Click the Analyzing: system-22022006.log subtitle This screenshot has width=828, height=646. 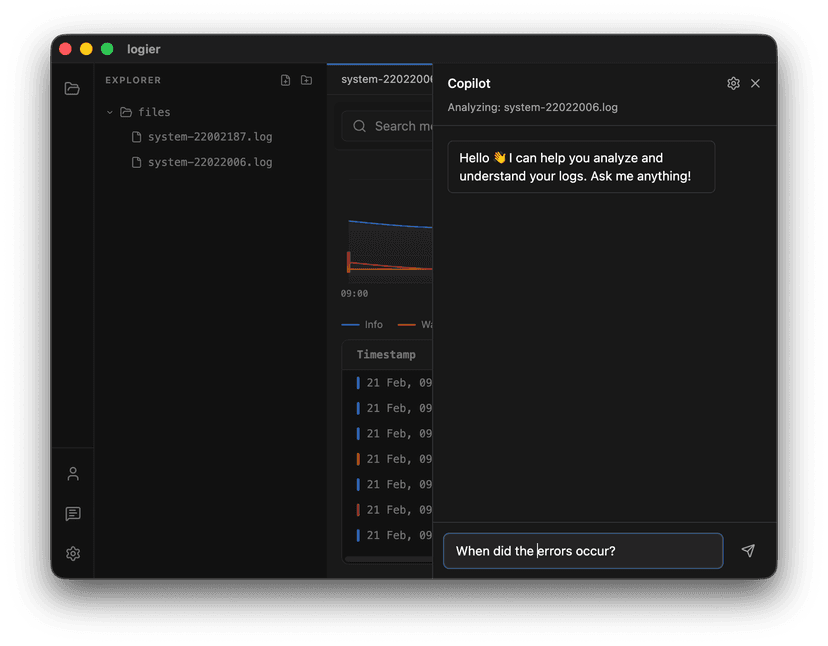click(532, 107)
